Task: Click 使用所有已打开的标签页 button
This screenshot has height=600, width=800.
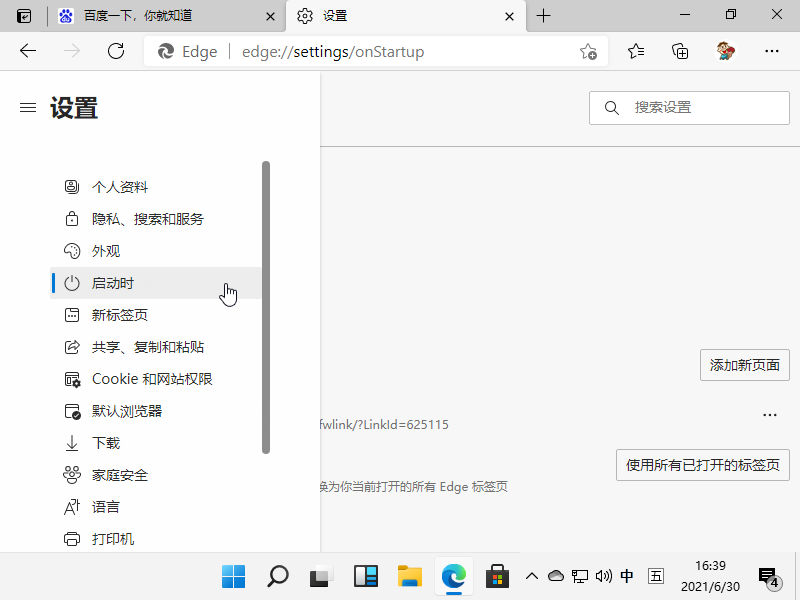Action: pyautogui.click(x=702, y=465)
